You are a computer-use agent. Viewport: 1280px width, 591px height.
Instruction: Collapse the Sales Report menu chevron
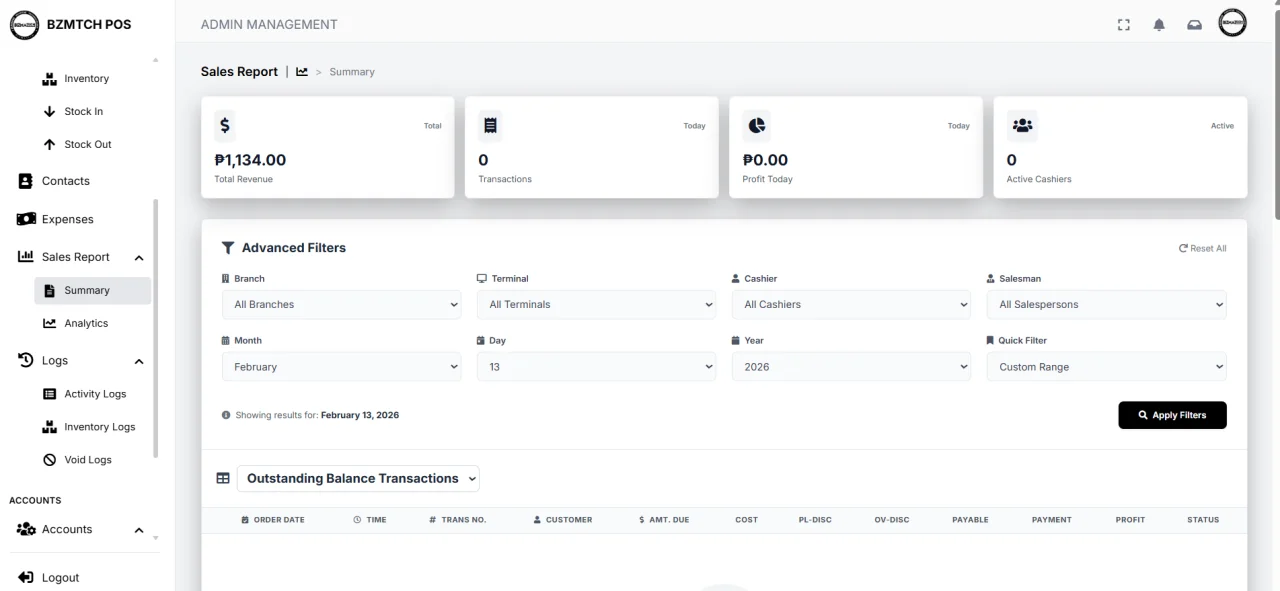[139, 258]
